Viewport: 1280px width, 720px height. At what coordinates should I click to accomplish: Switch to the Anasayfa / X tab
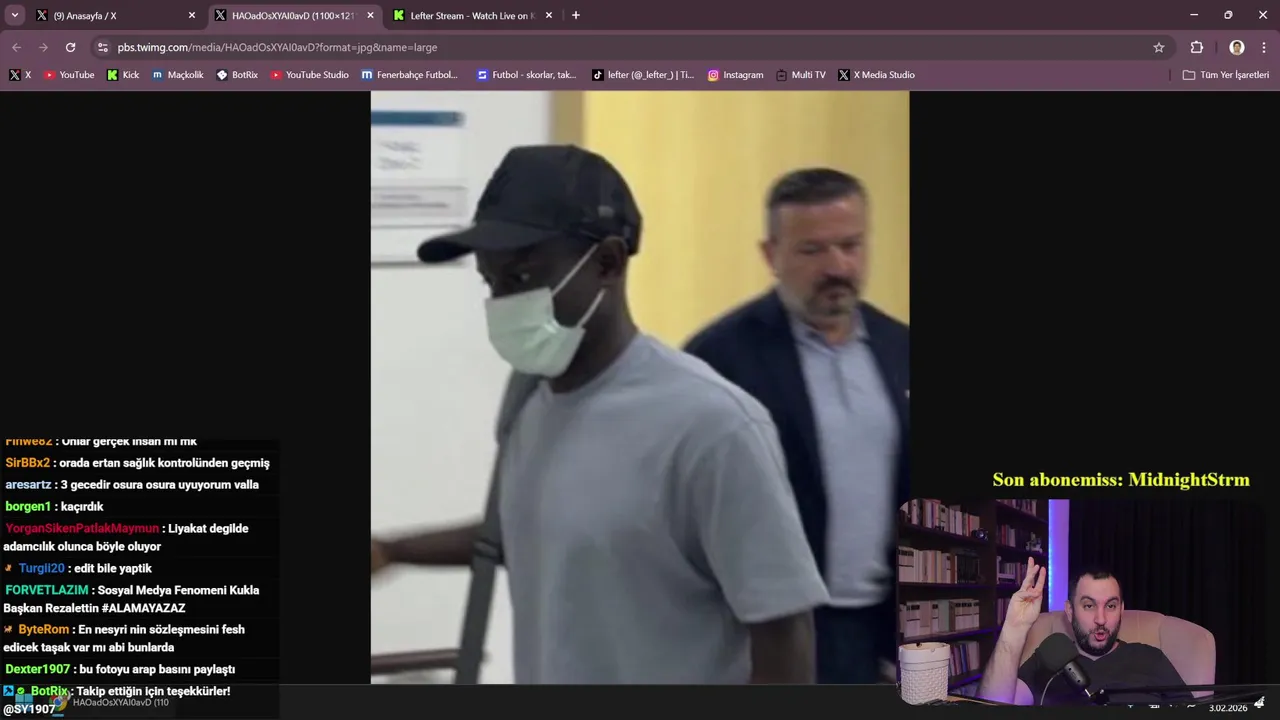click(x=115, y=15)
